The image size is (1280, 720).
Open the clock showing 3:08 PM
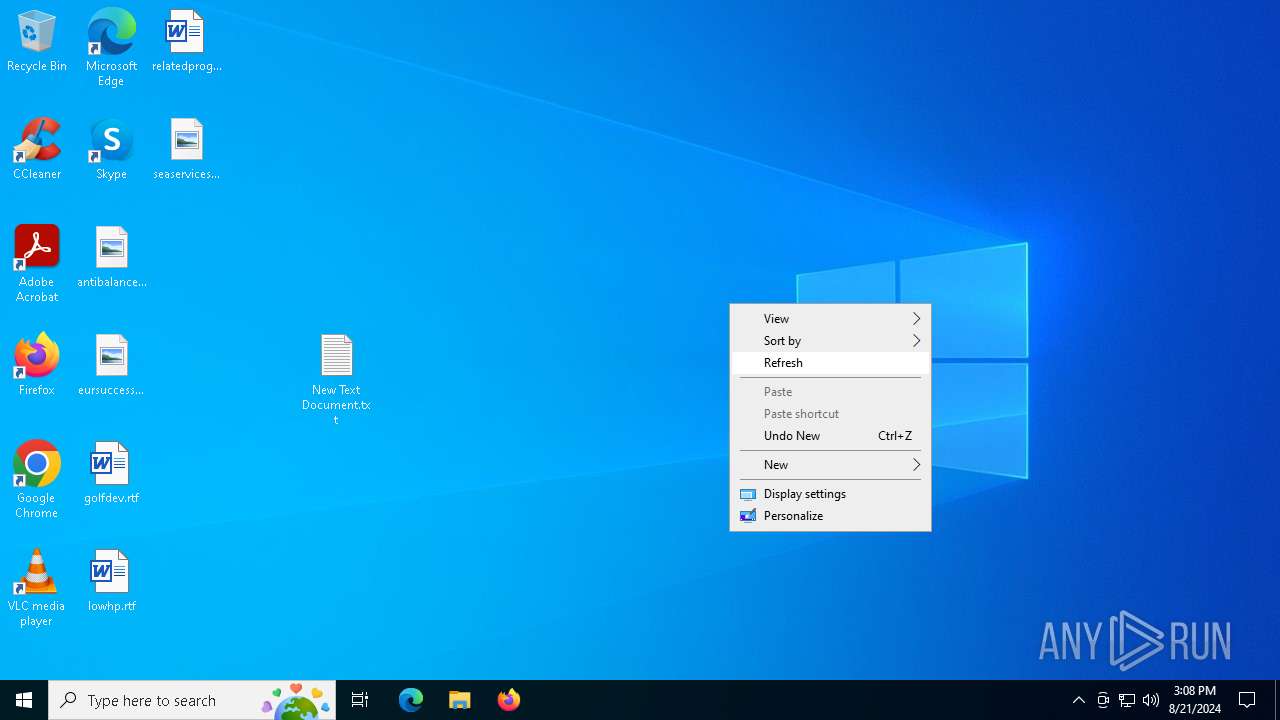click(x=1195, y=700)
